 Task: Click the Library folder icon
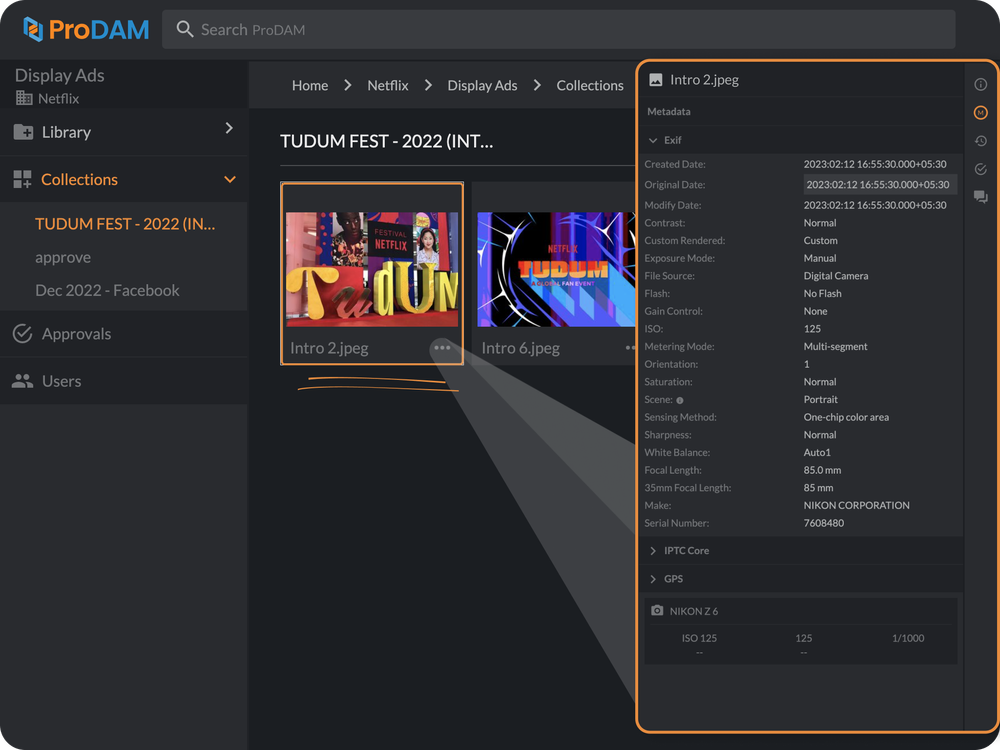pyautogui.click(x=24, y=132)
